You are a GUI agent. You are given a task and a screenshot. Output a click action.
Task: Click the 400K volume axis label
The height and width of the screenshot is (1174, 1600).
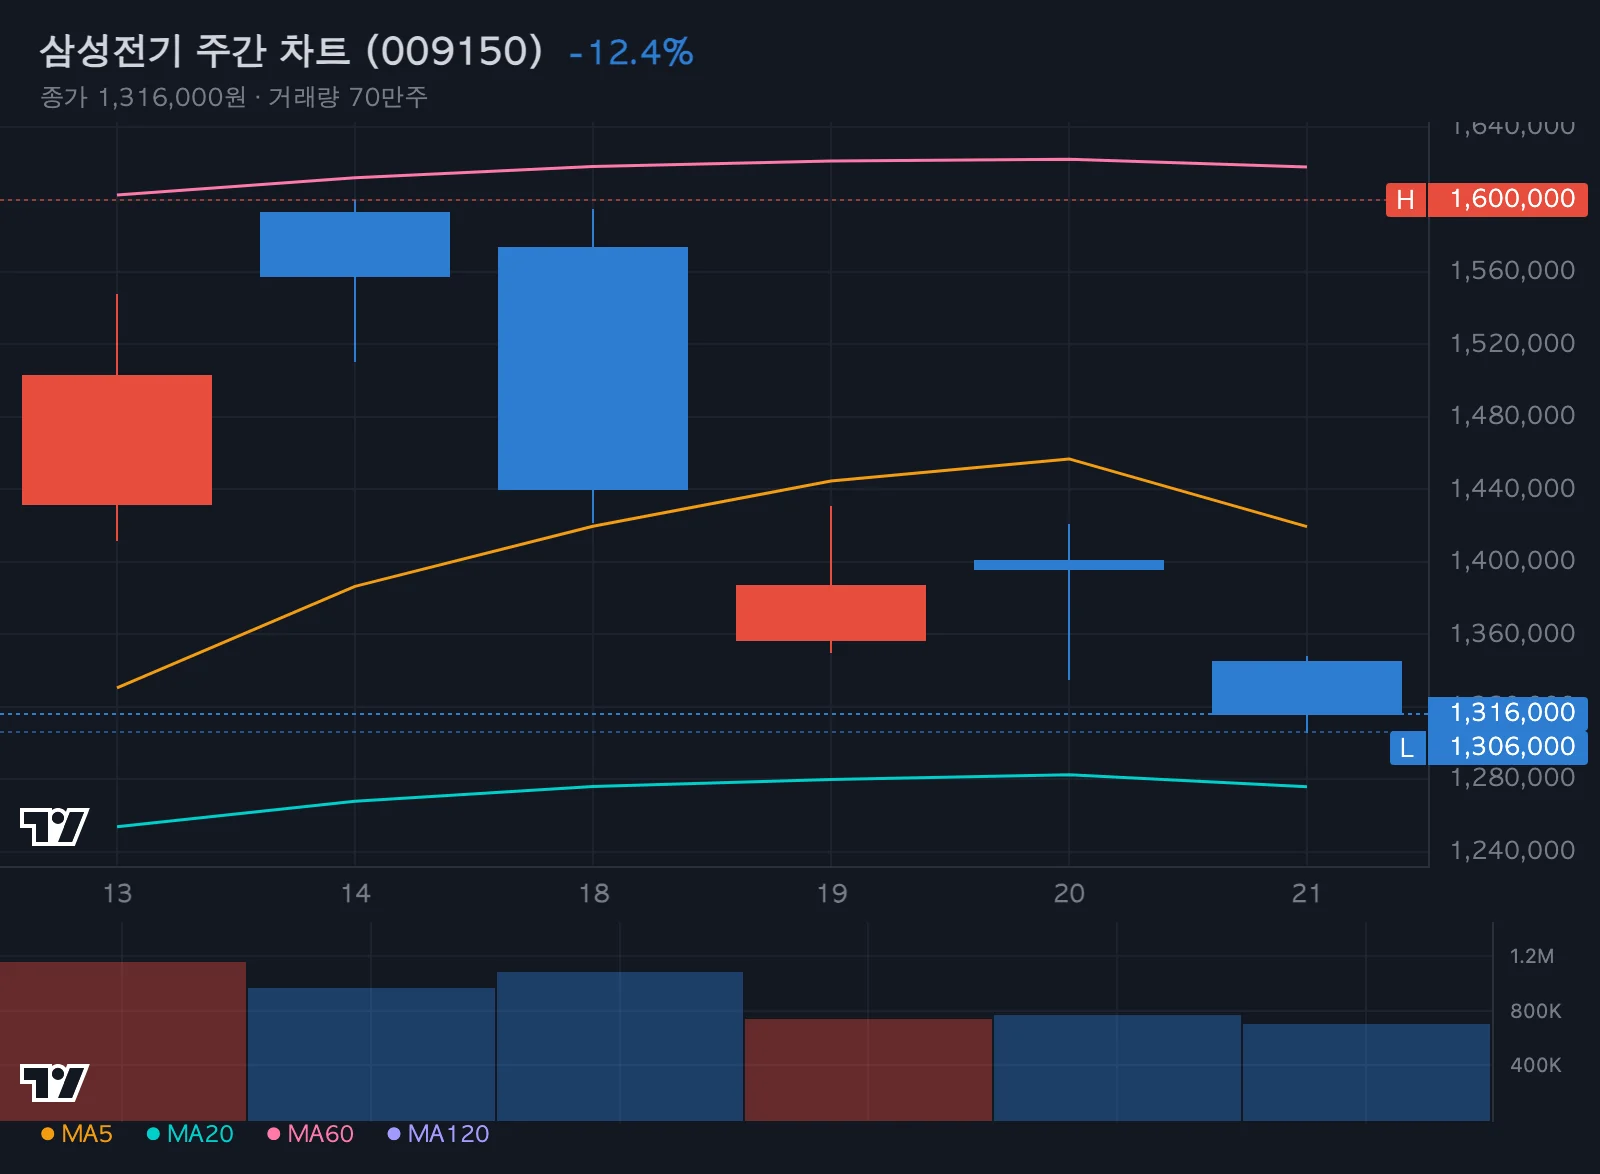pos(1535,1065)
